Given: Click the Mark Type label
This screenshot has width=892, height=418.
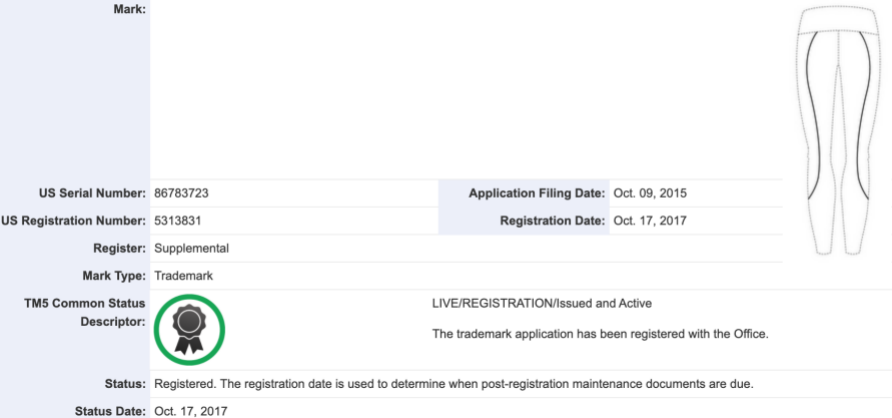Looking at the screenshot, I should 114,276.
